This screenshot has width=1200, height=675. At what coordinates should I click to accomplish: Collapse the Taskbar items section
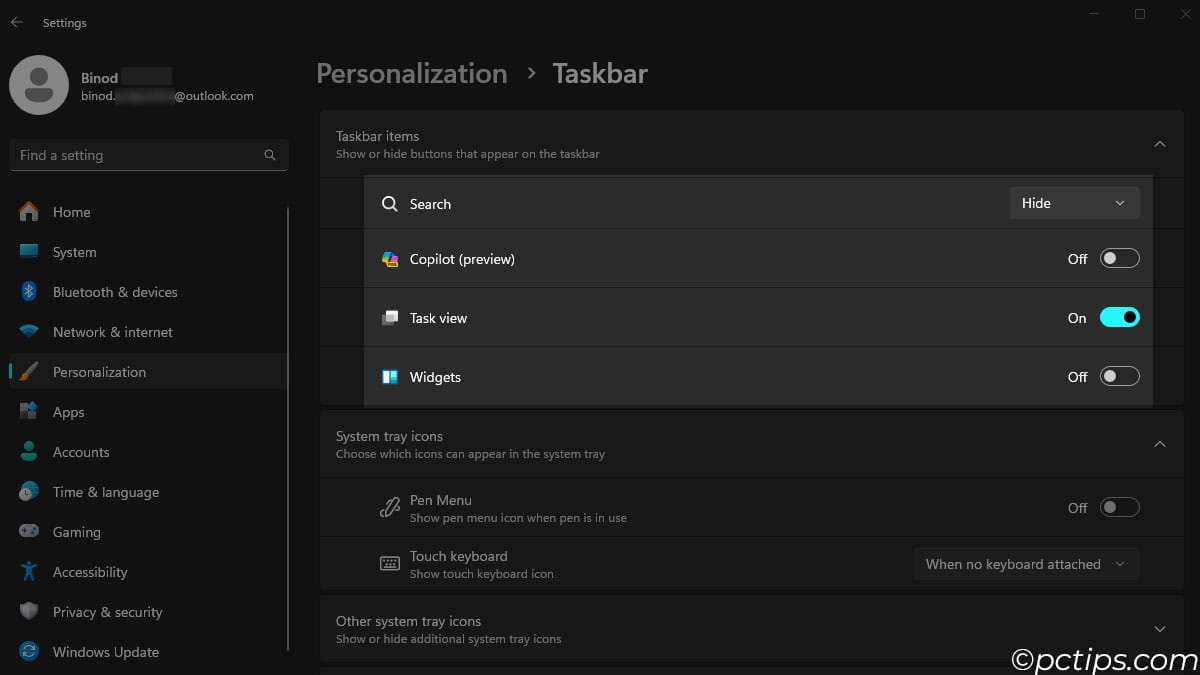(x=1160, y=144)
